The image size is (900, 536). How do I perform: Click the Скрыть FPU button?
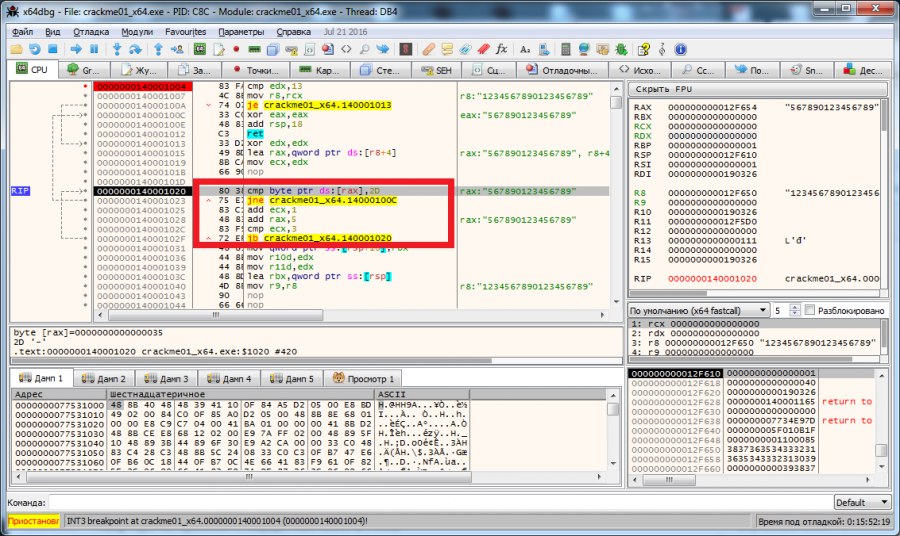pyautogui.click(x=758, y=89)
